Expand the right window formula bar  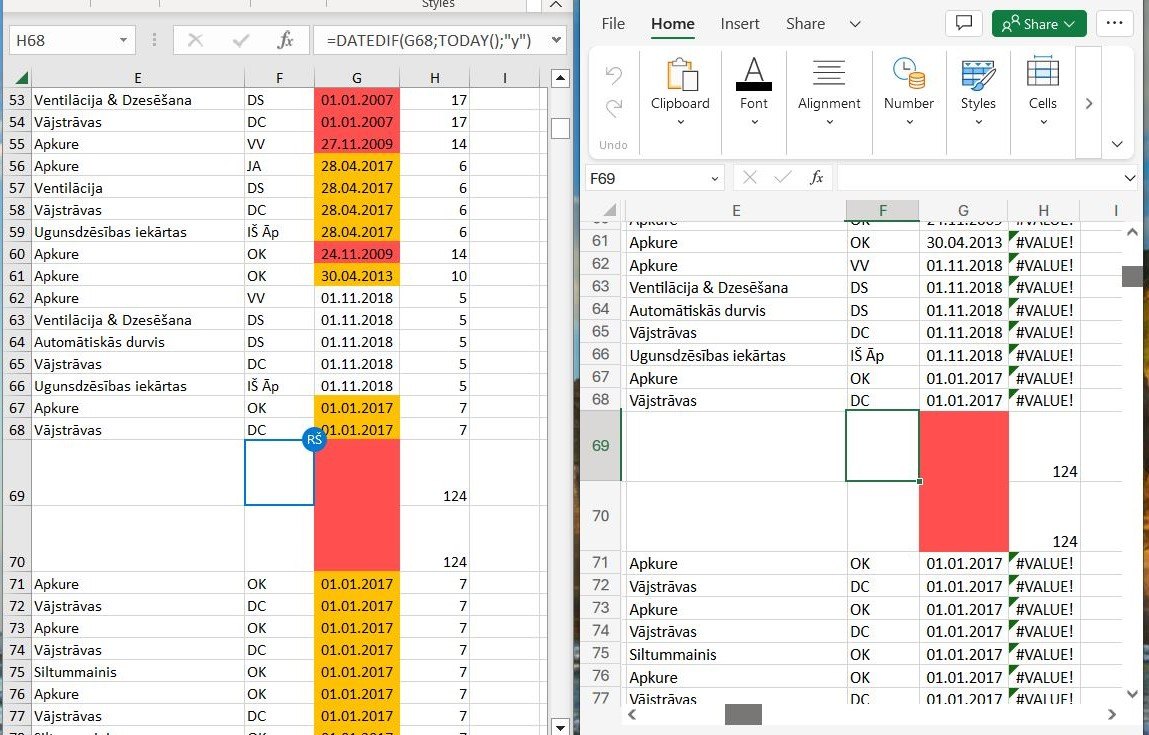click(x=1129, y=178)
